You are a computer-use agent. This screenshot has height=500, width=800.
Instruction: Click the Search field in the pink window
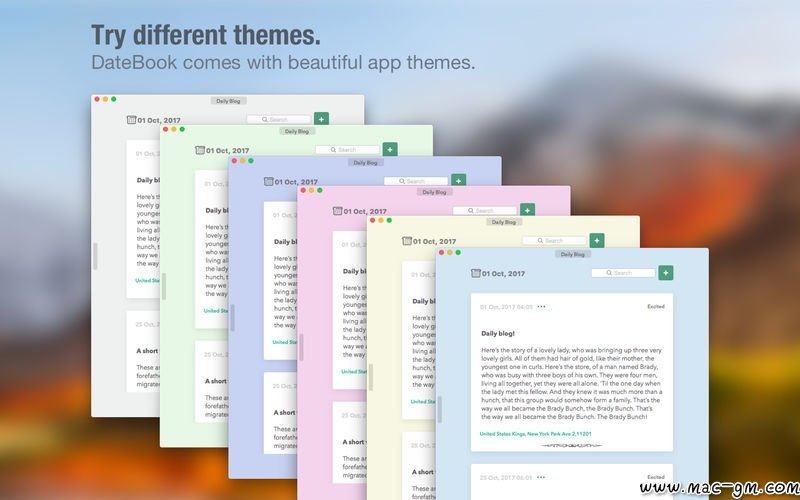click(x=485, y=211)
